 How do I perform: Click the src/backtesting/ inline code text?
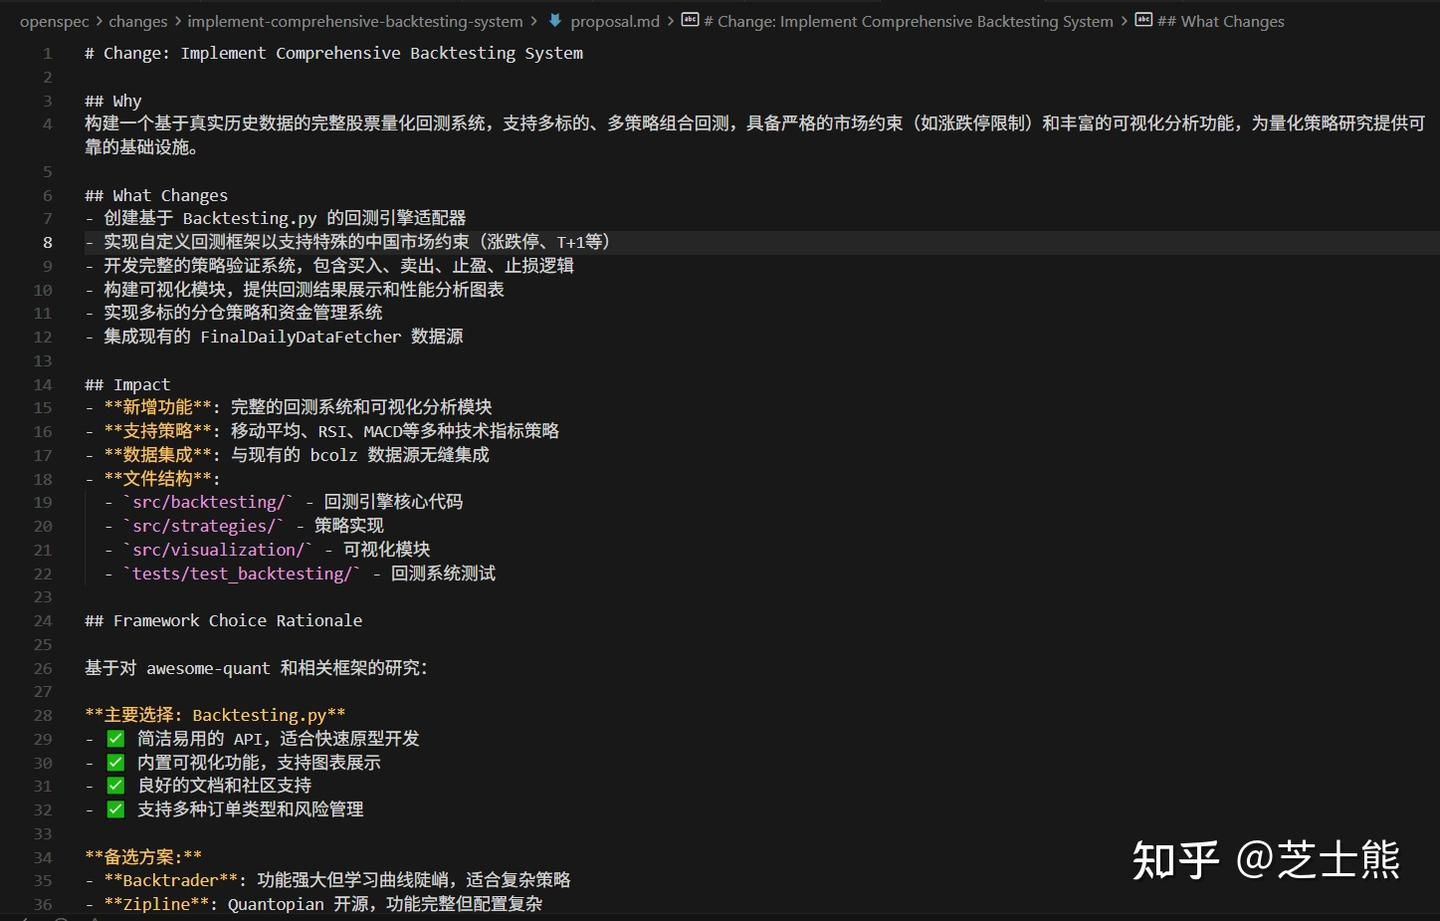pyautogui.click(x=209, y=502)
